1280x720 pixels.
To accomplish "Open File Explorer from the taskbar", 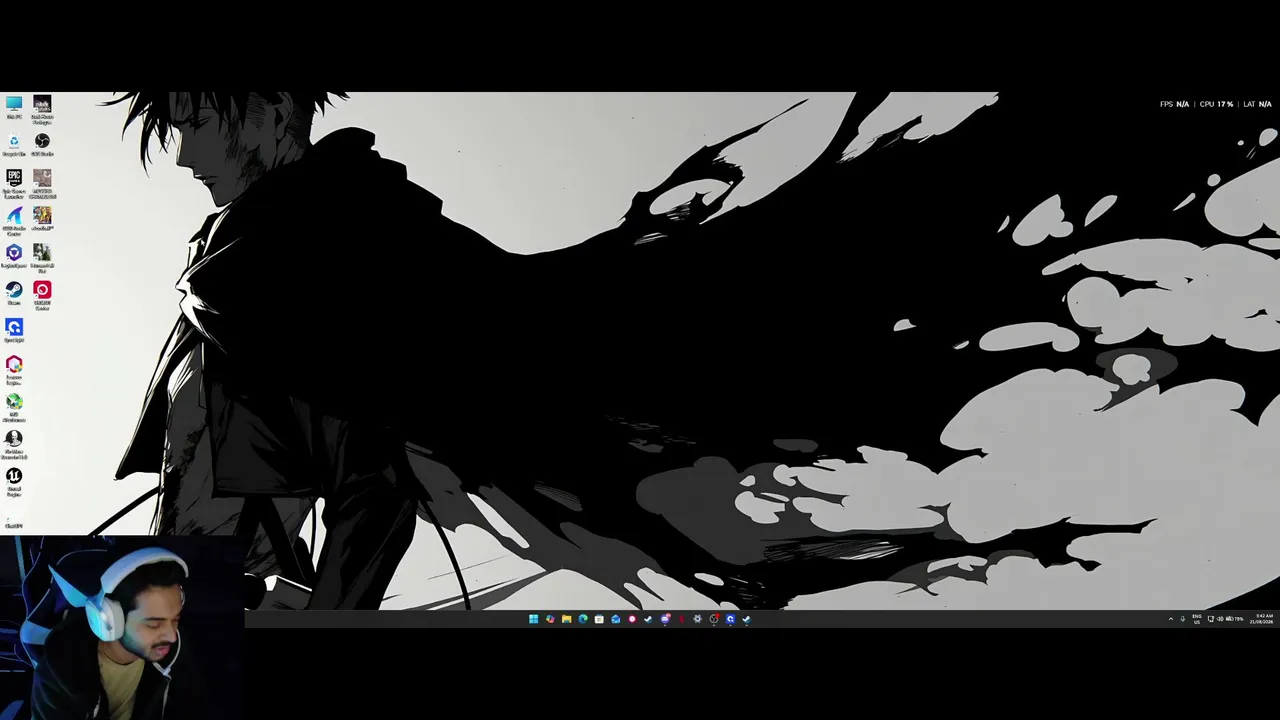I will [566, 619].
